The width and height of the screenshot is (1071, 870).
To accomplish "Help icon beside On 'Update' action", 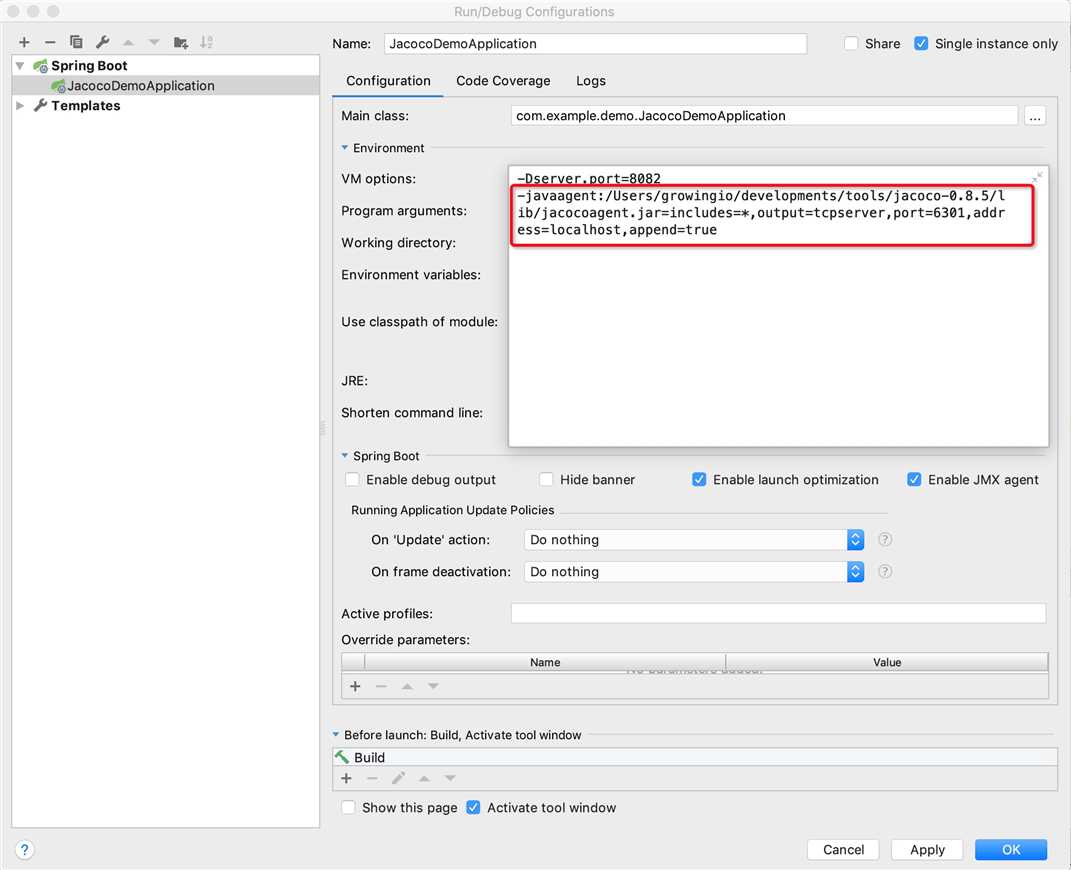I will tap(885, 539).
